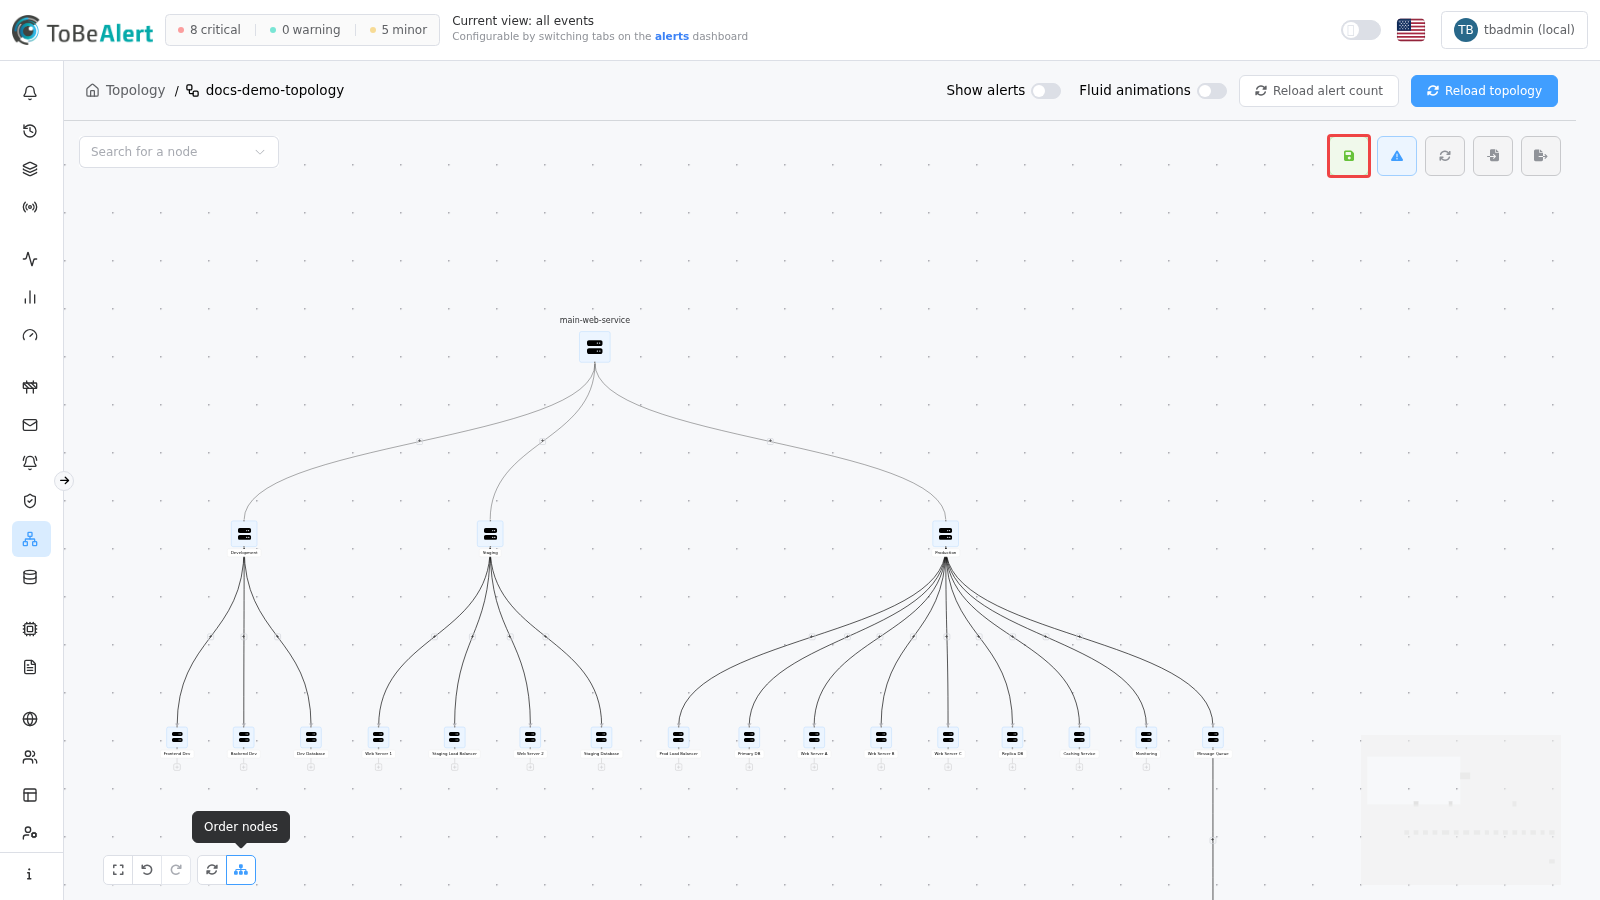
Task: Select the 8 critical alerts filter
Action: [209, 30]
